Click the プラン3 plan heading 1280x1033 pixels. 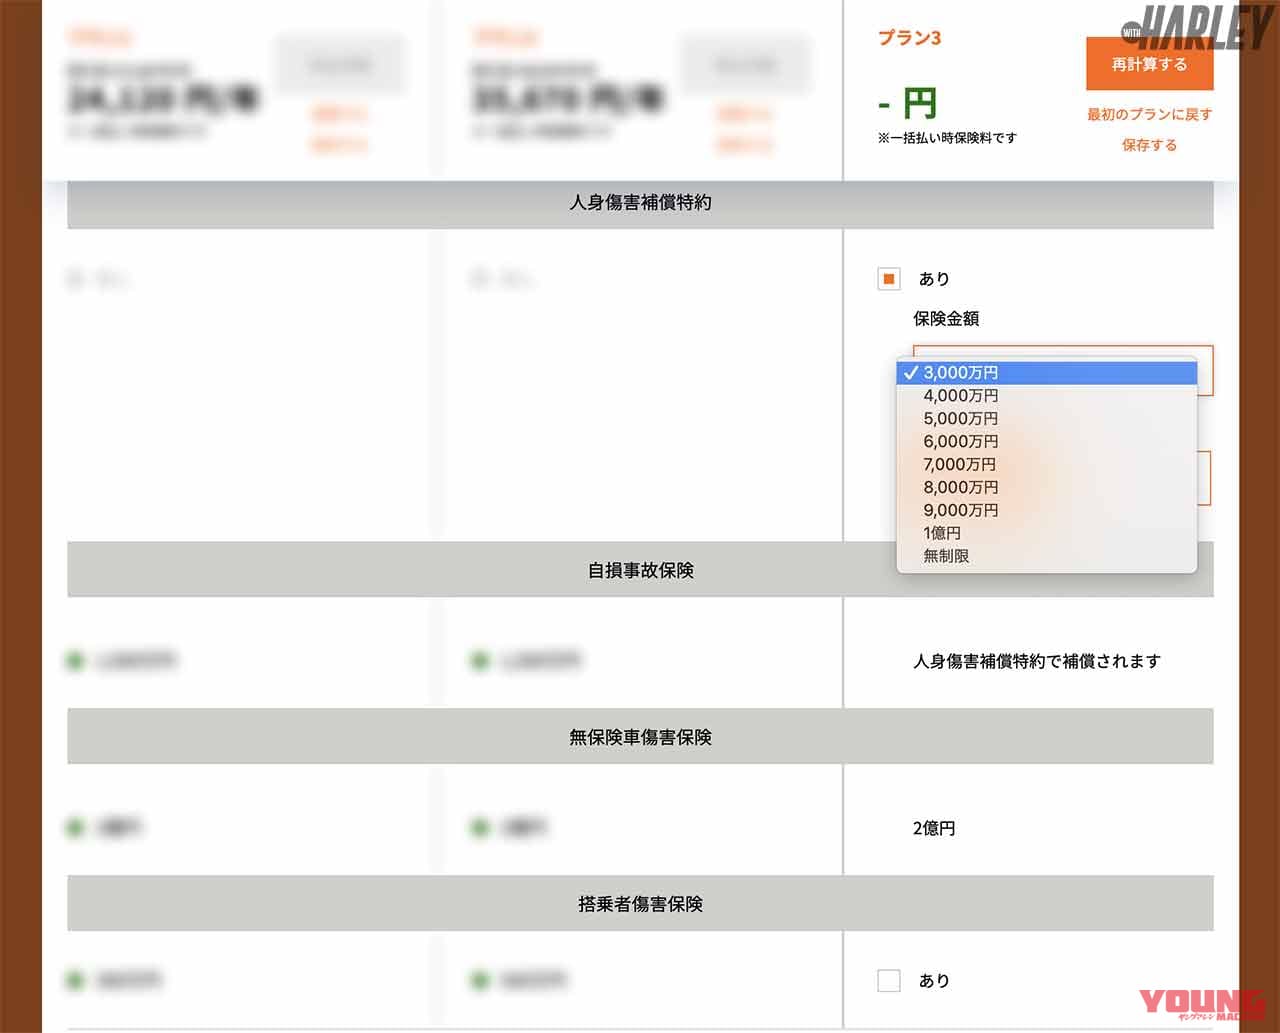coord(909,38)
